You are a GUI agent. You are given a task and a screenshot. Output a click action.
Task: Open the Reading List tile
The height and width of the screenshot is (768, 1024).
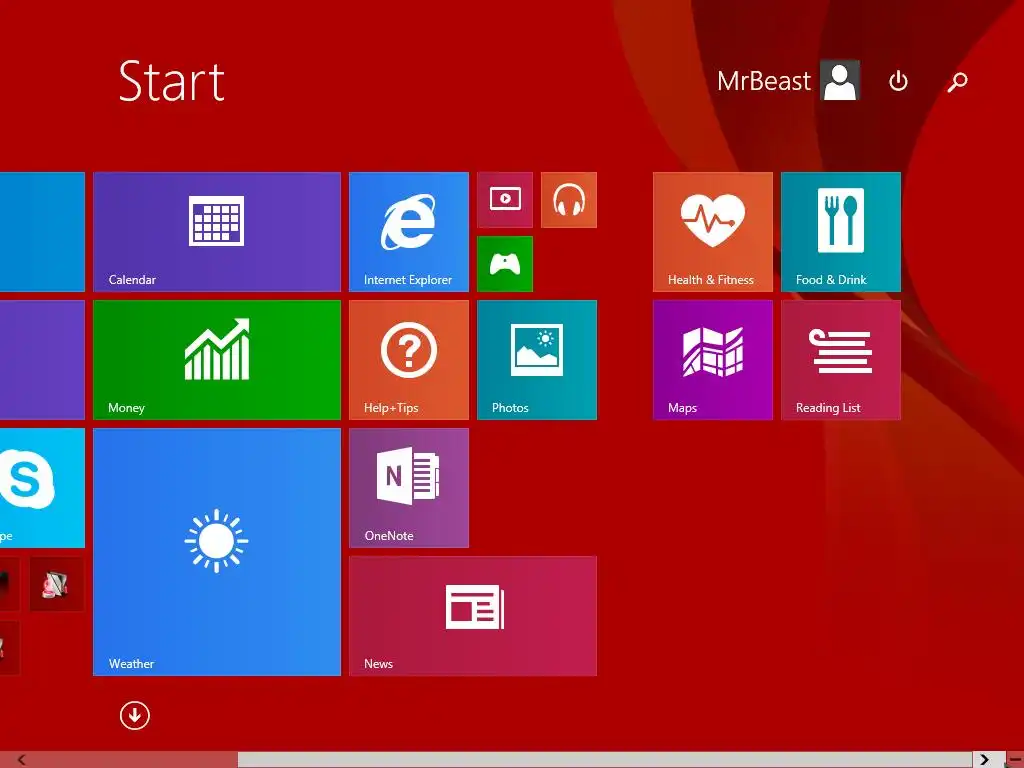coord(840,360)
